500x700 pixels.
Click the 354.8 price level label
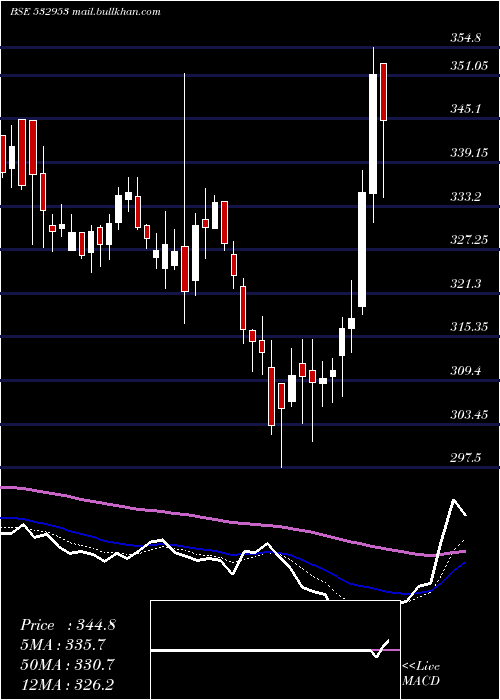[465, 38]
